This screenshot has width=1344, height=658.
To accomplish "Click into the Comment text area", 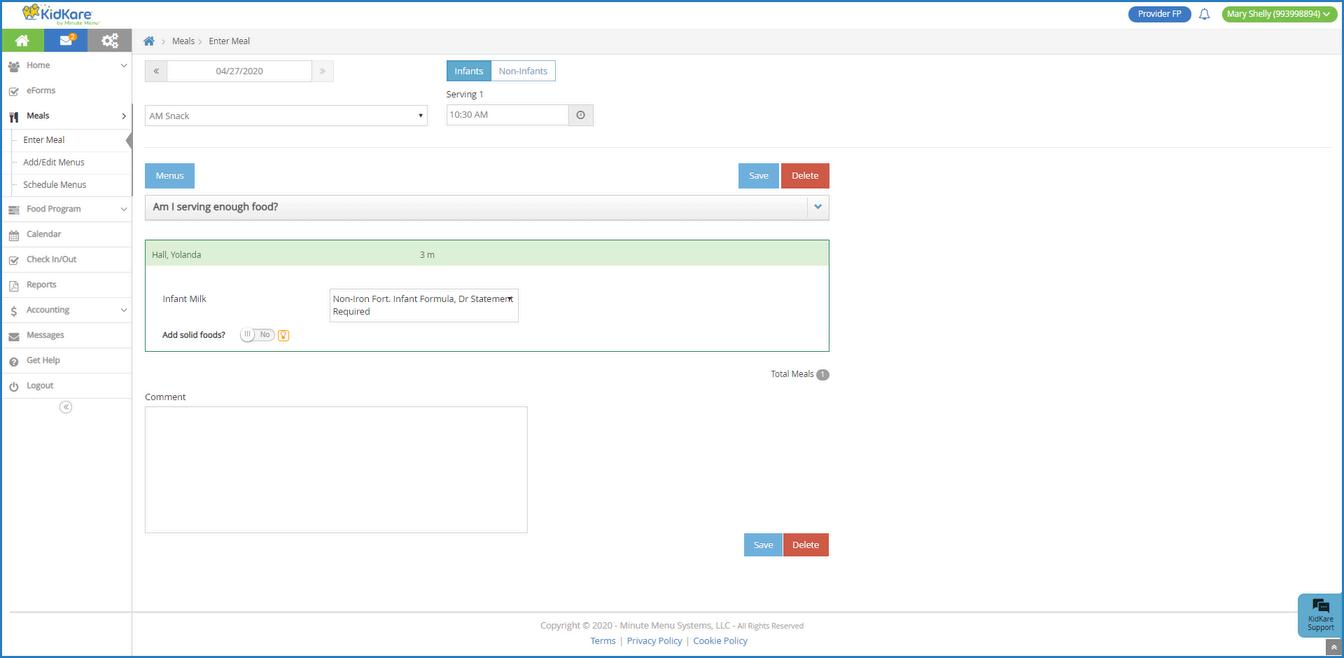I will [x=336, y=469].
